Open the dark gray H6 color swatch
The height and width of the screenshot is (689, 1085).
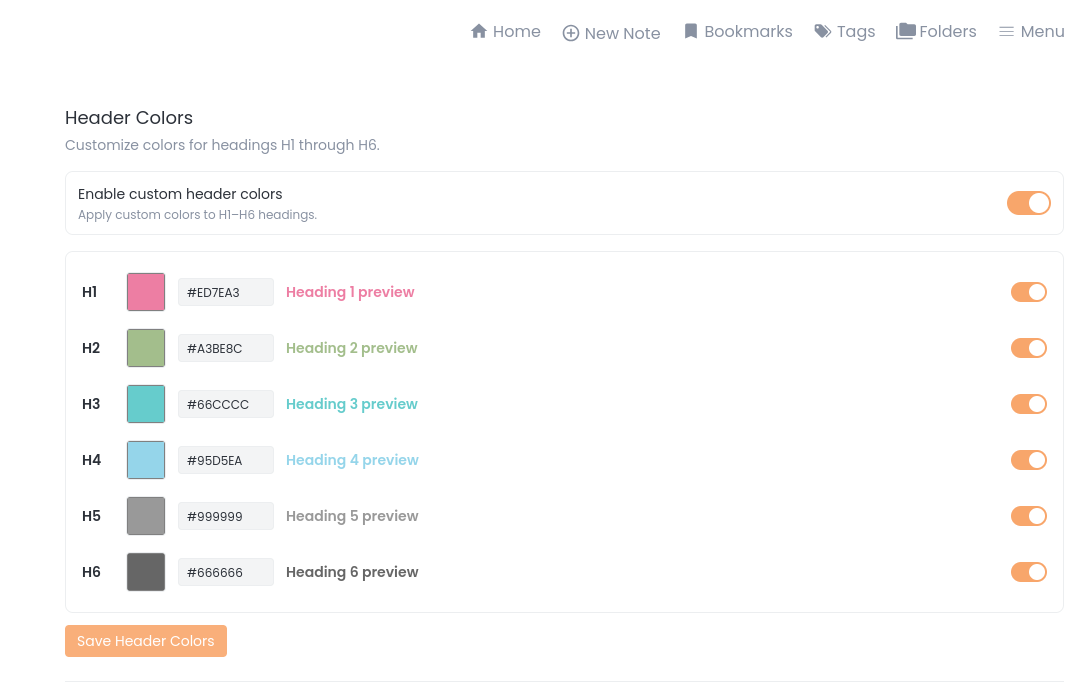click(146, 572)
